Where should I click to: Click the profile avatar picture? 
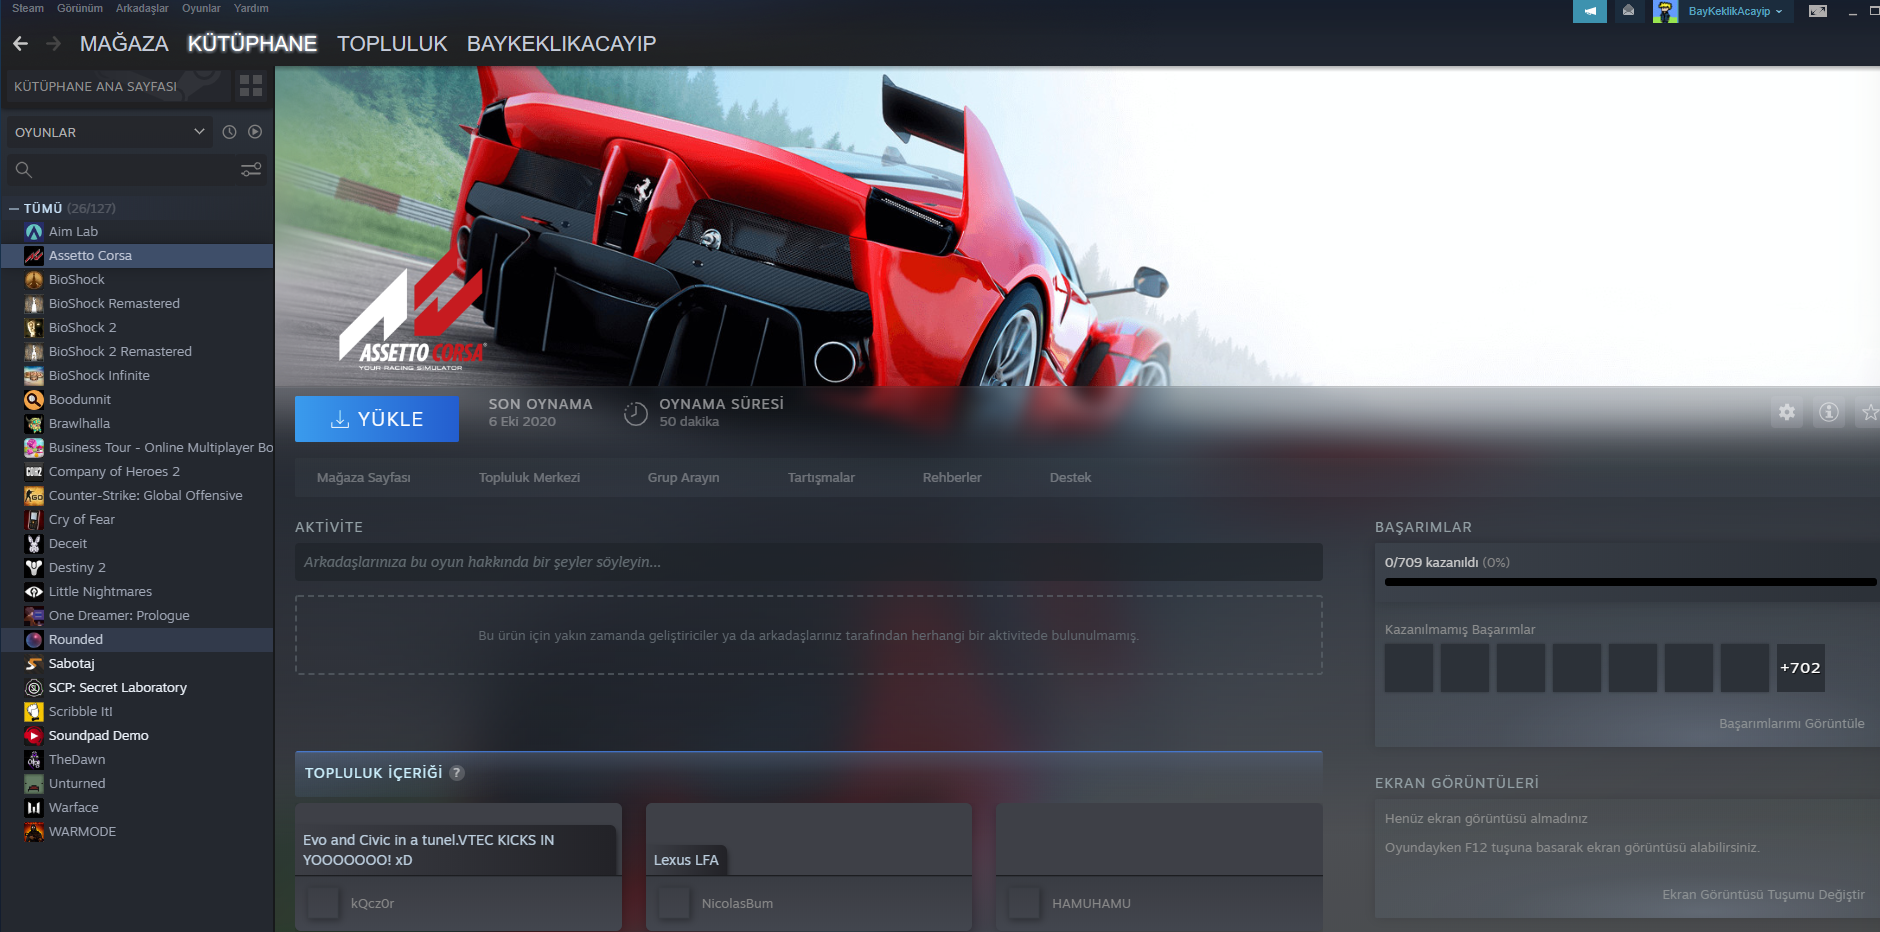click(x=1665, y=11)
